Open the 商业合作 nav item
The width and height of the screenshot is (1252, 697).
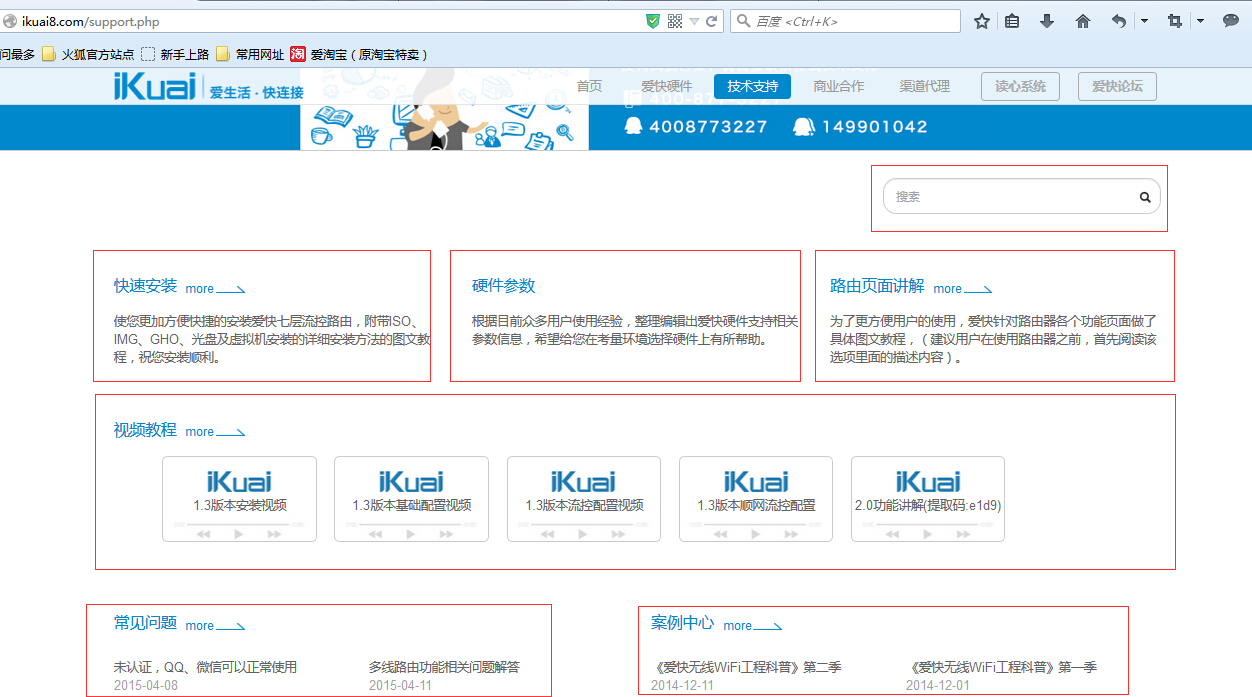coord(838,86)
